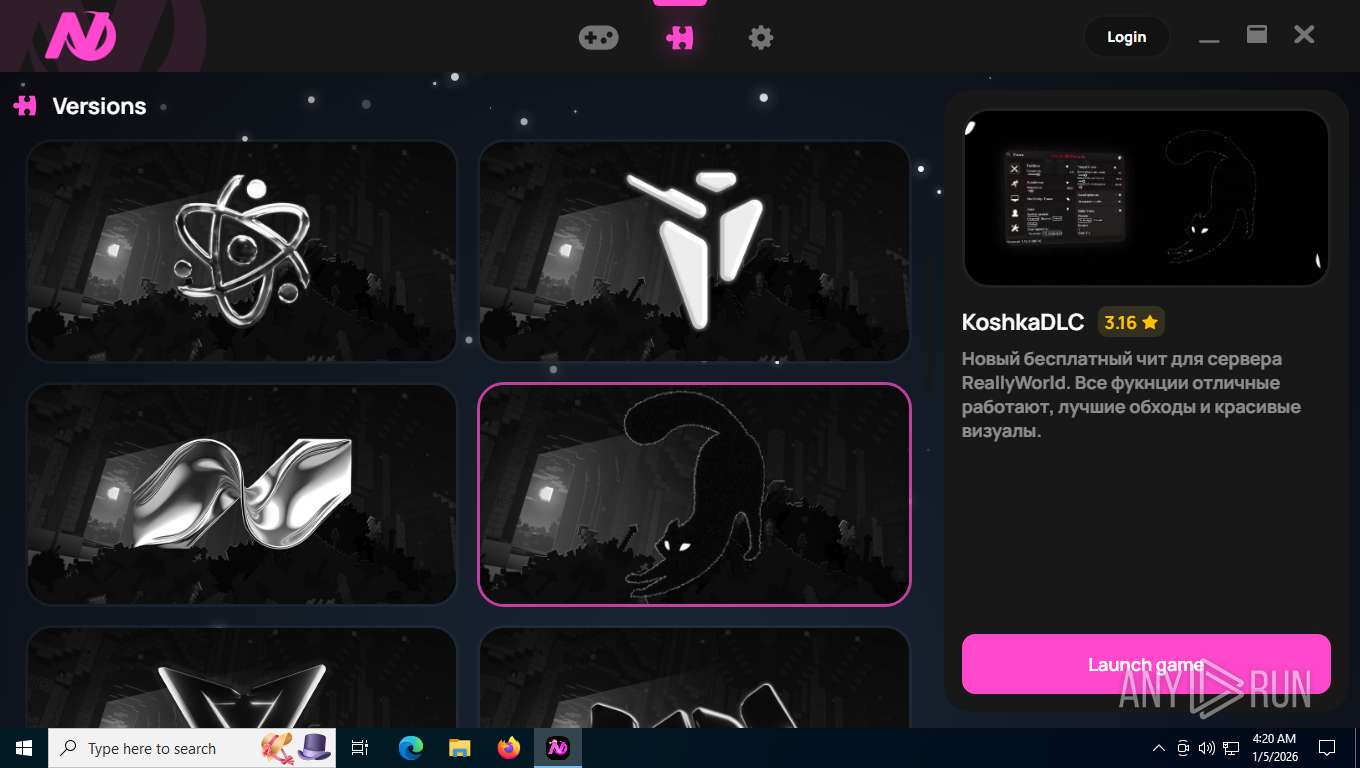Click the 3.16 star rating badge
Image resolution: width=1360 pixels, height=768 pixels.
click(x=1131, y=322)
